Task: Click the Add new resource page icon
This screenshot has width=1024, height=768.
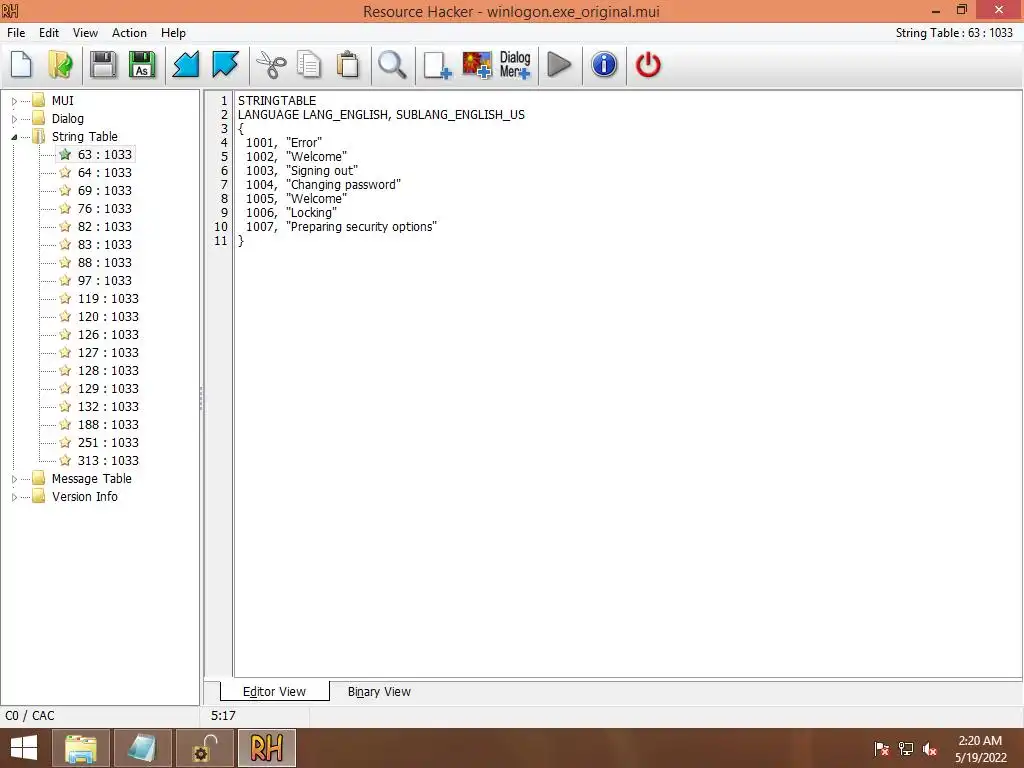Action: (437, 65)
